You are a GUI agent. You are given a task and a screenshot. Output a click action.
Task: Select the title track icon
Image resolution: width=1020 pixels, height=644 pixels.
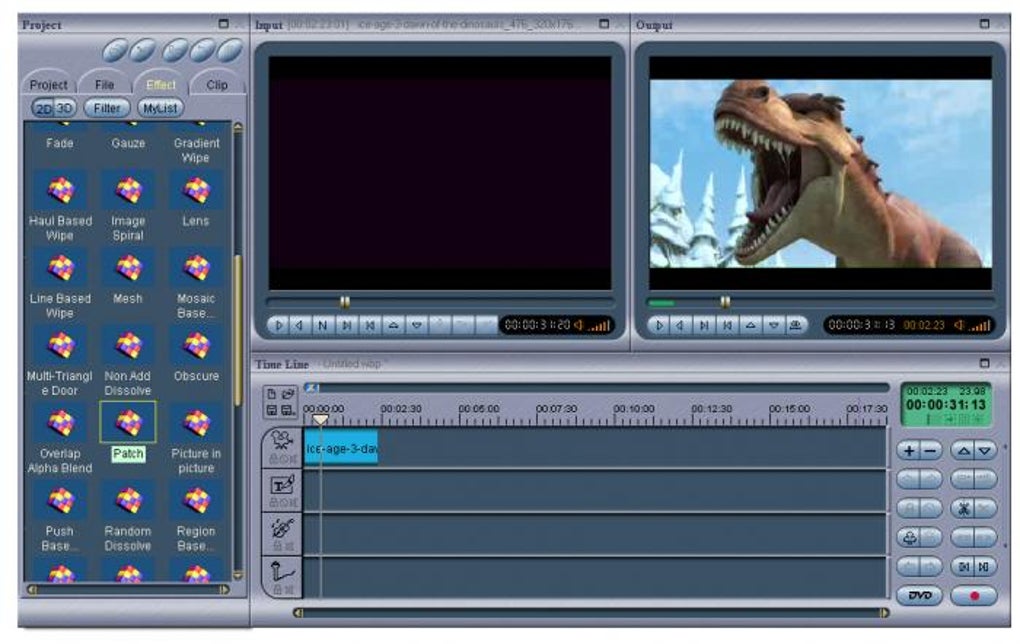click(282, 485)
